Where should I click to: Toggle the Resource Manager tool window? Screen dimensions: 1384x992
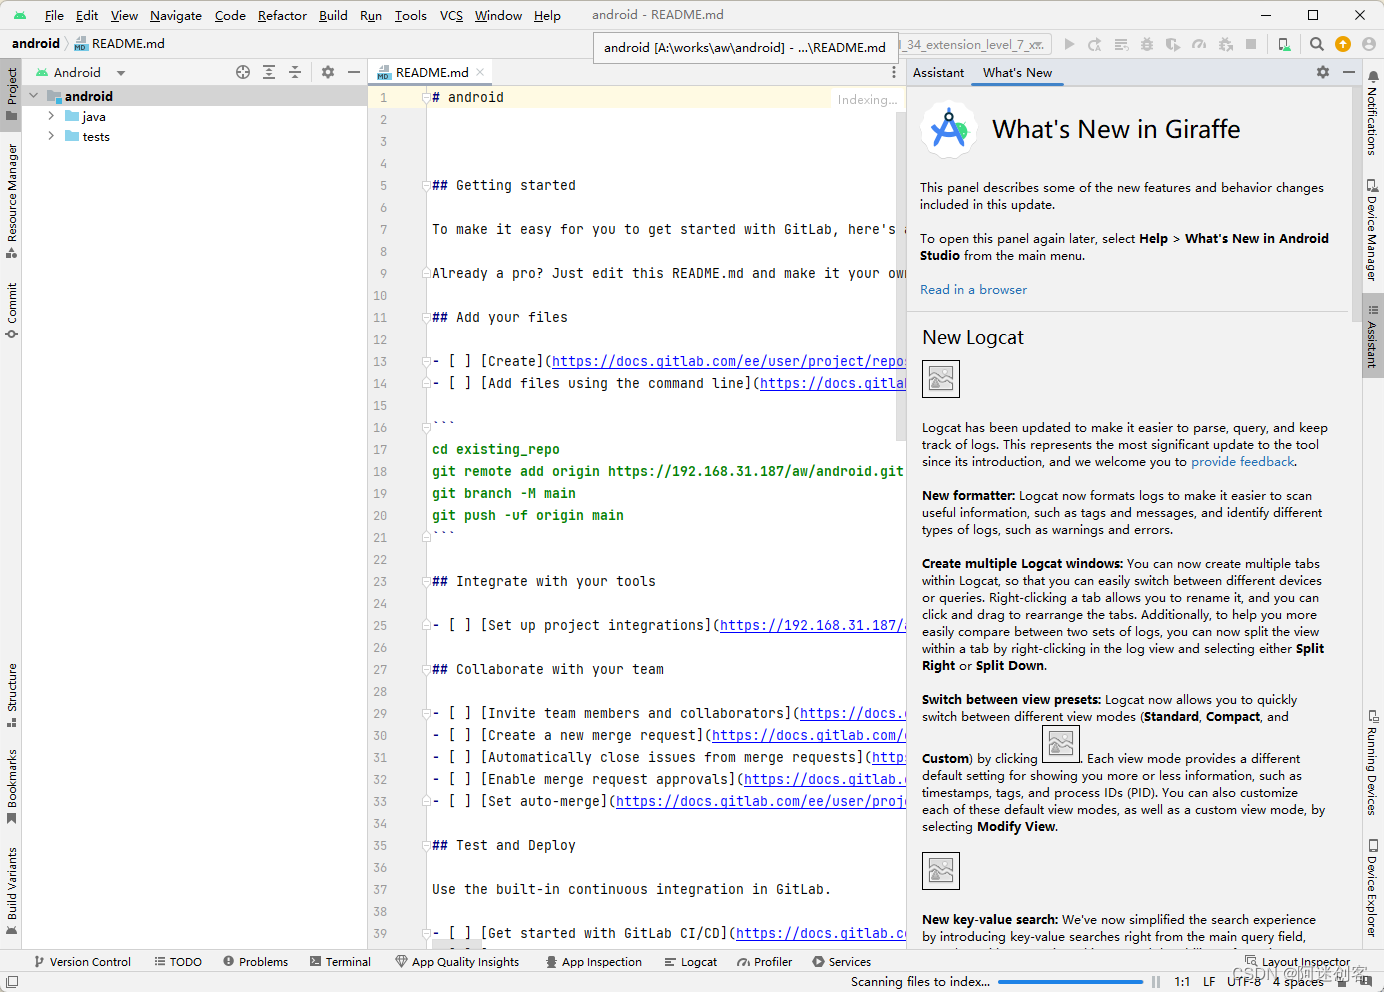(x=11, y=201)
